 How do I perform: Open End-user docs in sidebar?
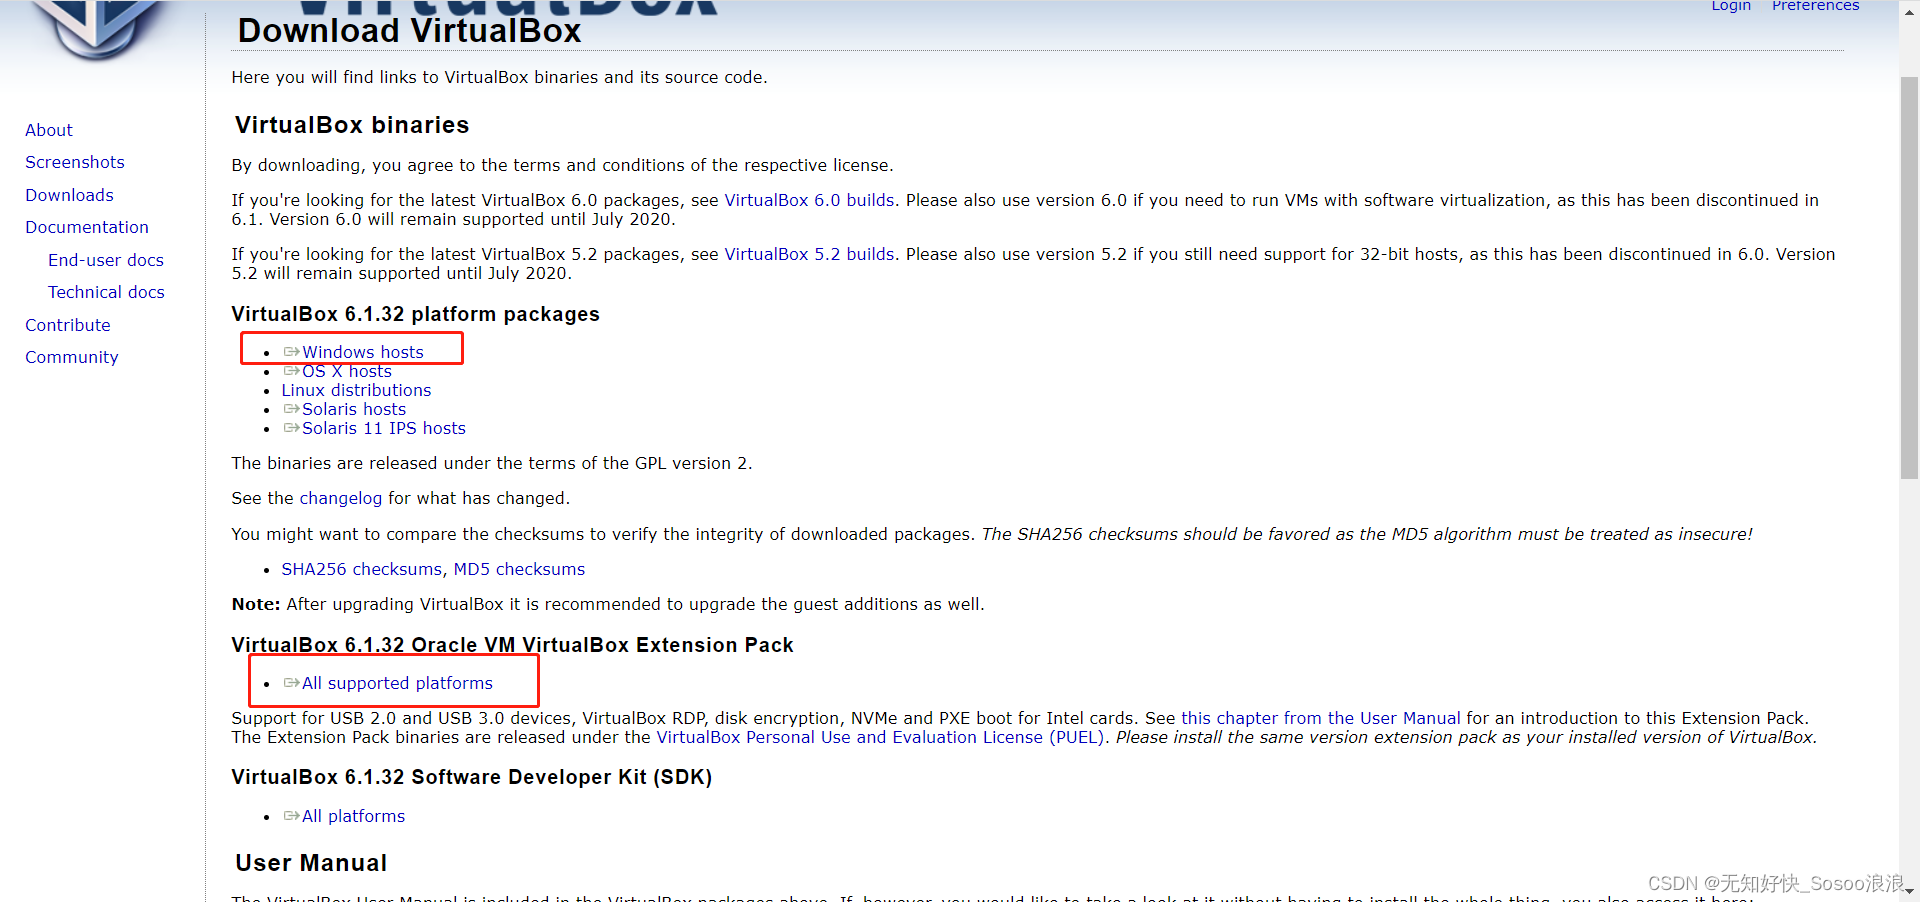coord(106,260)
